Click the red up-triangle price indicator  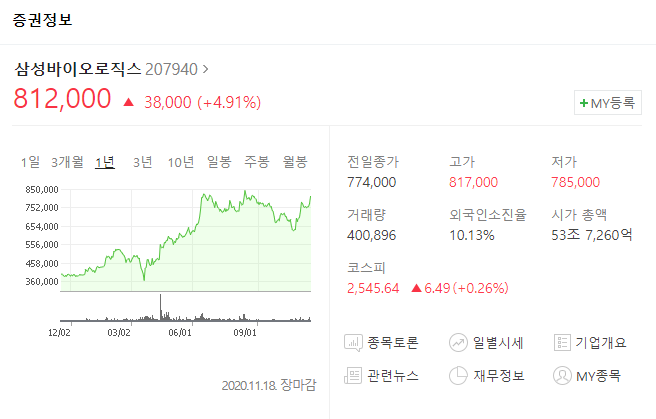click(129, 102)
